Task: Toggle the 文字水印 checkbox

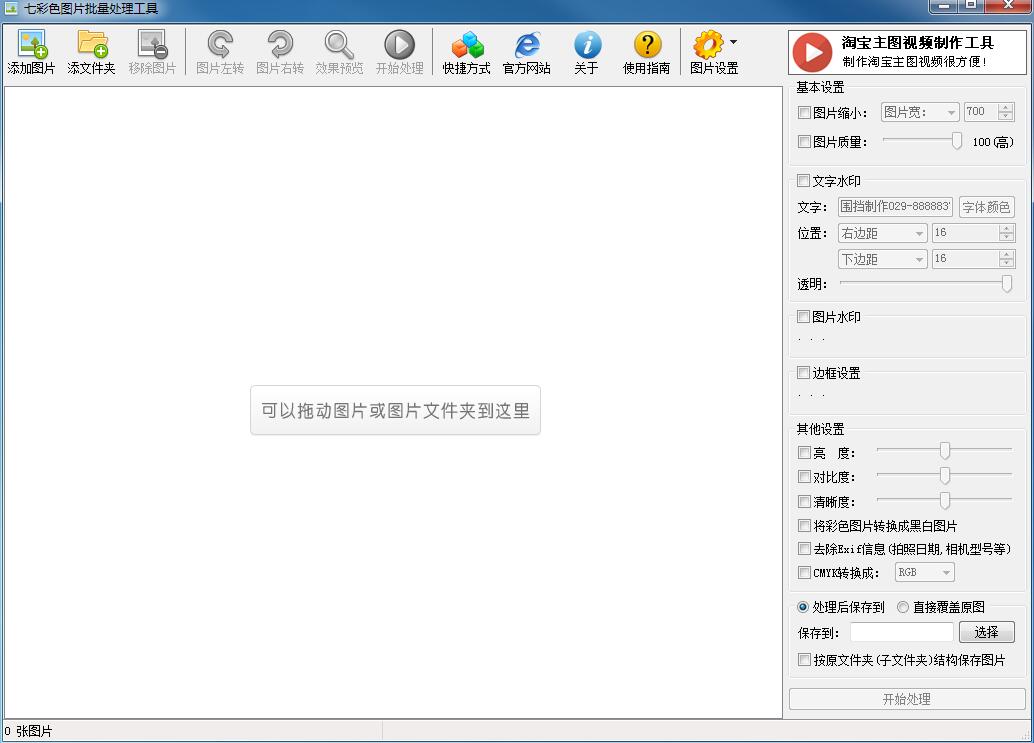Action: coord(803,181)
